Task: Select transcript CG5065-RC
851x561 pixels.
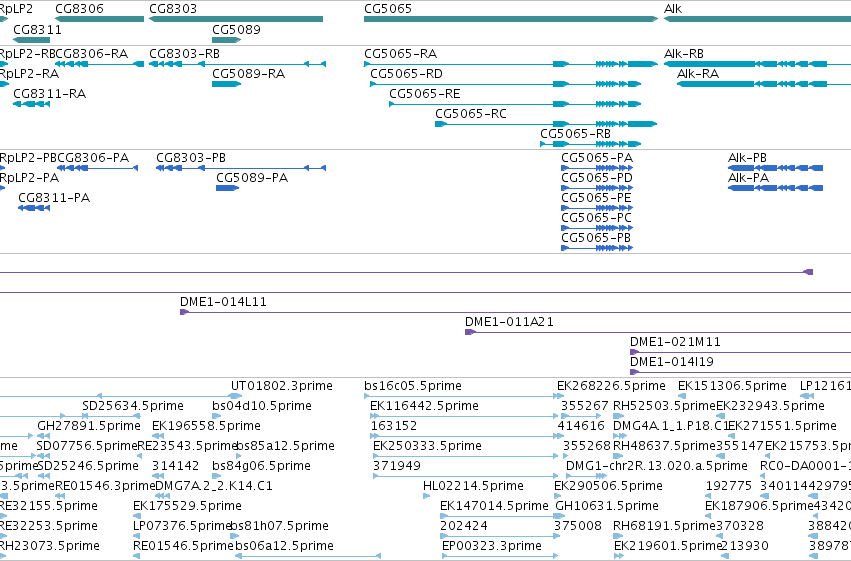Action: click(546, 124)
